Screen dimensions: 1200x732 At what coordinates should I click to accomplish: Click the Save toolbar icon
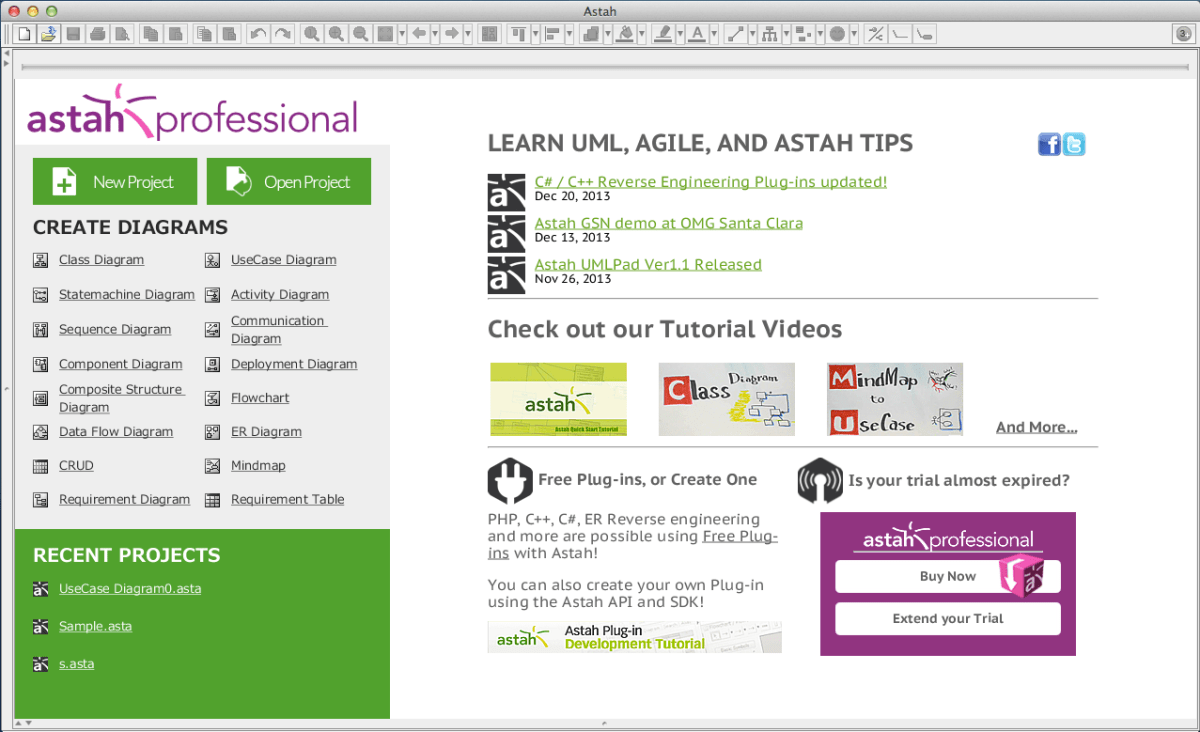point(74,33)
